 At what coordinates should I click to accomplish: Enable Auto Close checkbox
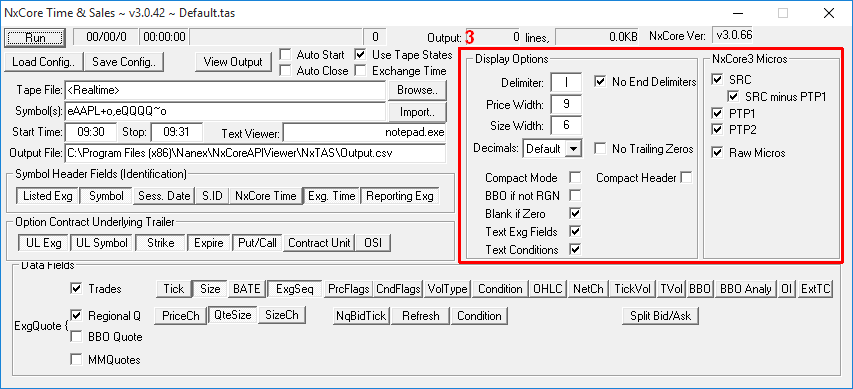pyautogui.click(x=285, y=71)
